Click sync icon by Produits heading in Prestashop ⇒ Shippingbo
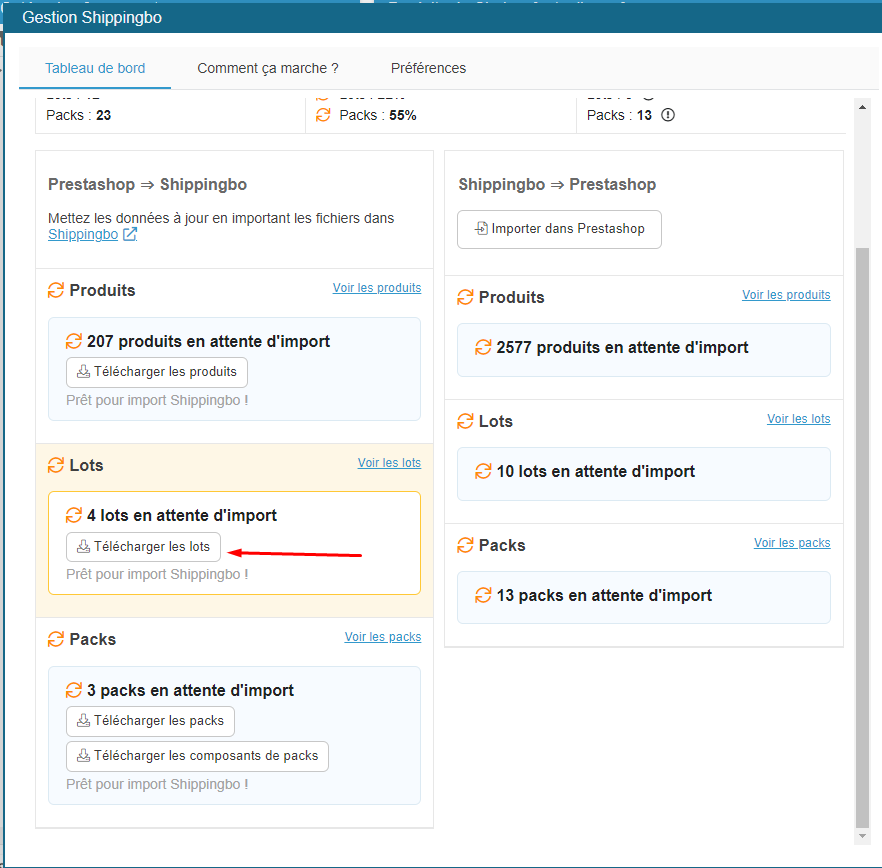 point(56,290)
